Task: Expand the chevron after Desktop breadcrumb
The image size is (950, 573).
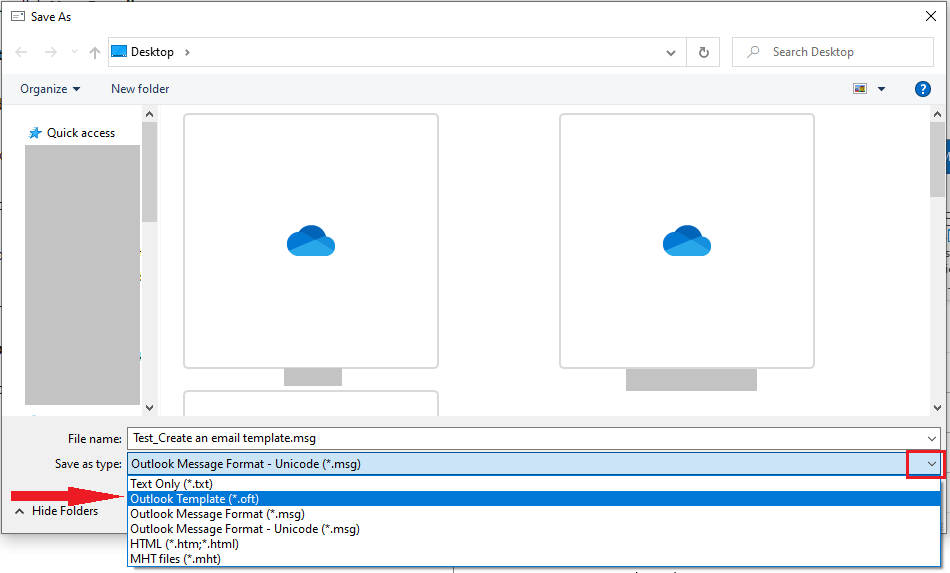Action: [x=187, y=52]
